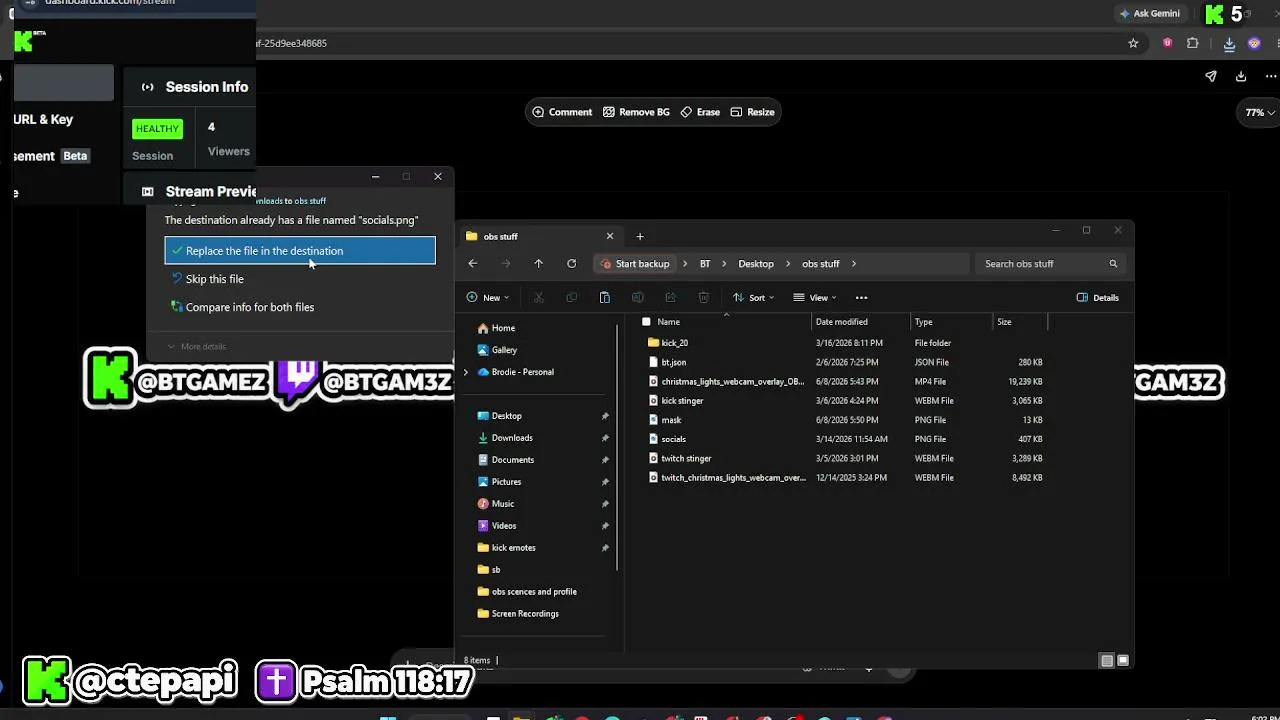Switch to large thumbnails view icon in status bar
Image resolution: width=1280 pixels, height=720 pixels.
[1123, 661]
